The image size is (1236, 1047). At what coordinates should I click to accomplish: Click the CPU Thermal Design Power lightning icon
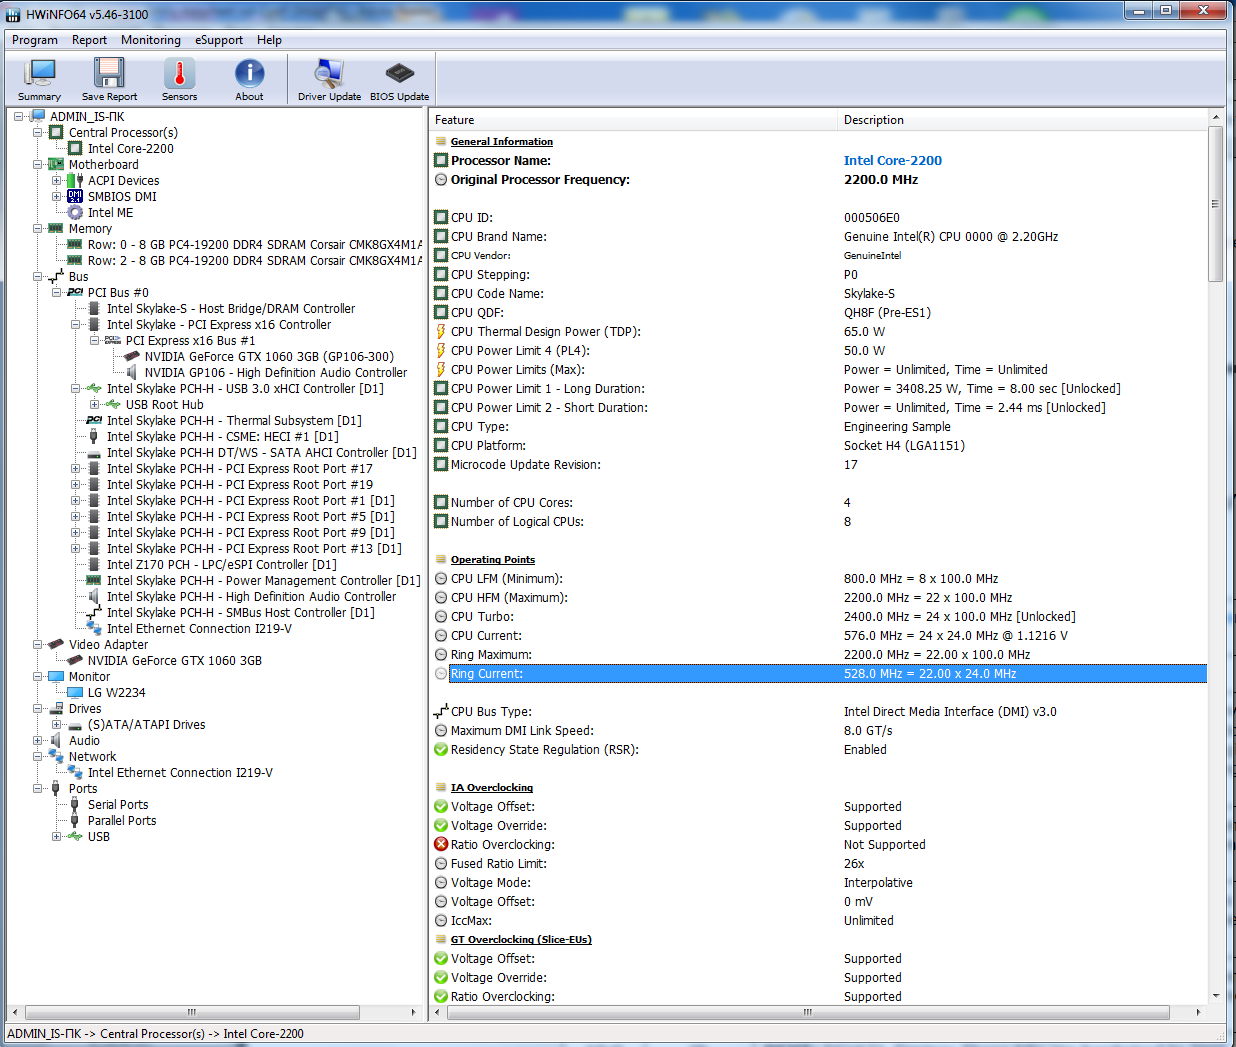441,332
